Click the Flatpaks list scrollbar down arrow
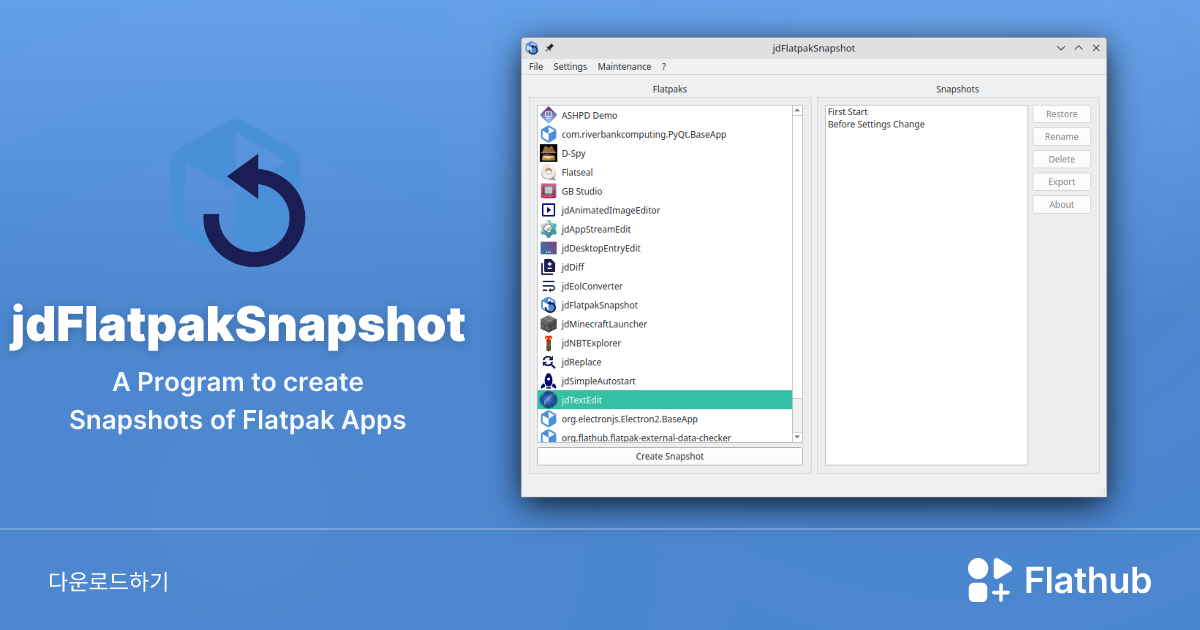The height and width of the screenshot is (630, 1200). [x=797, y=437]
